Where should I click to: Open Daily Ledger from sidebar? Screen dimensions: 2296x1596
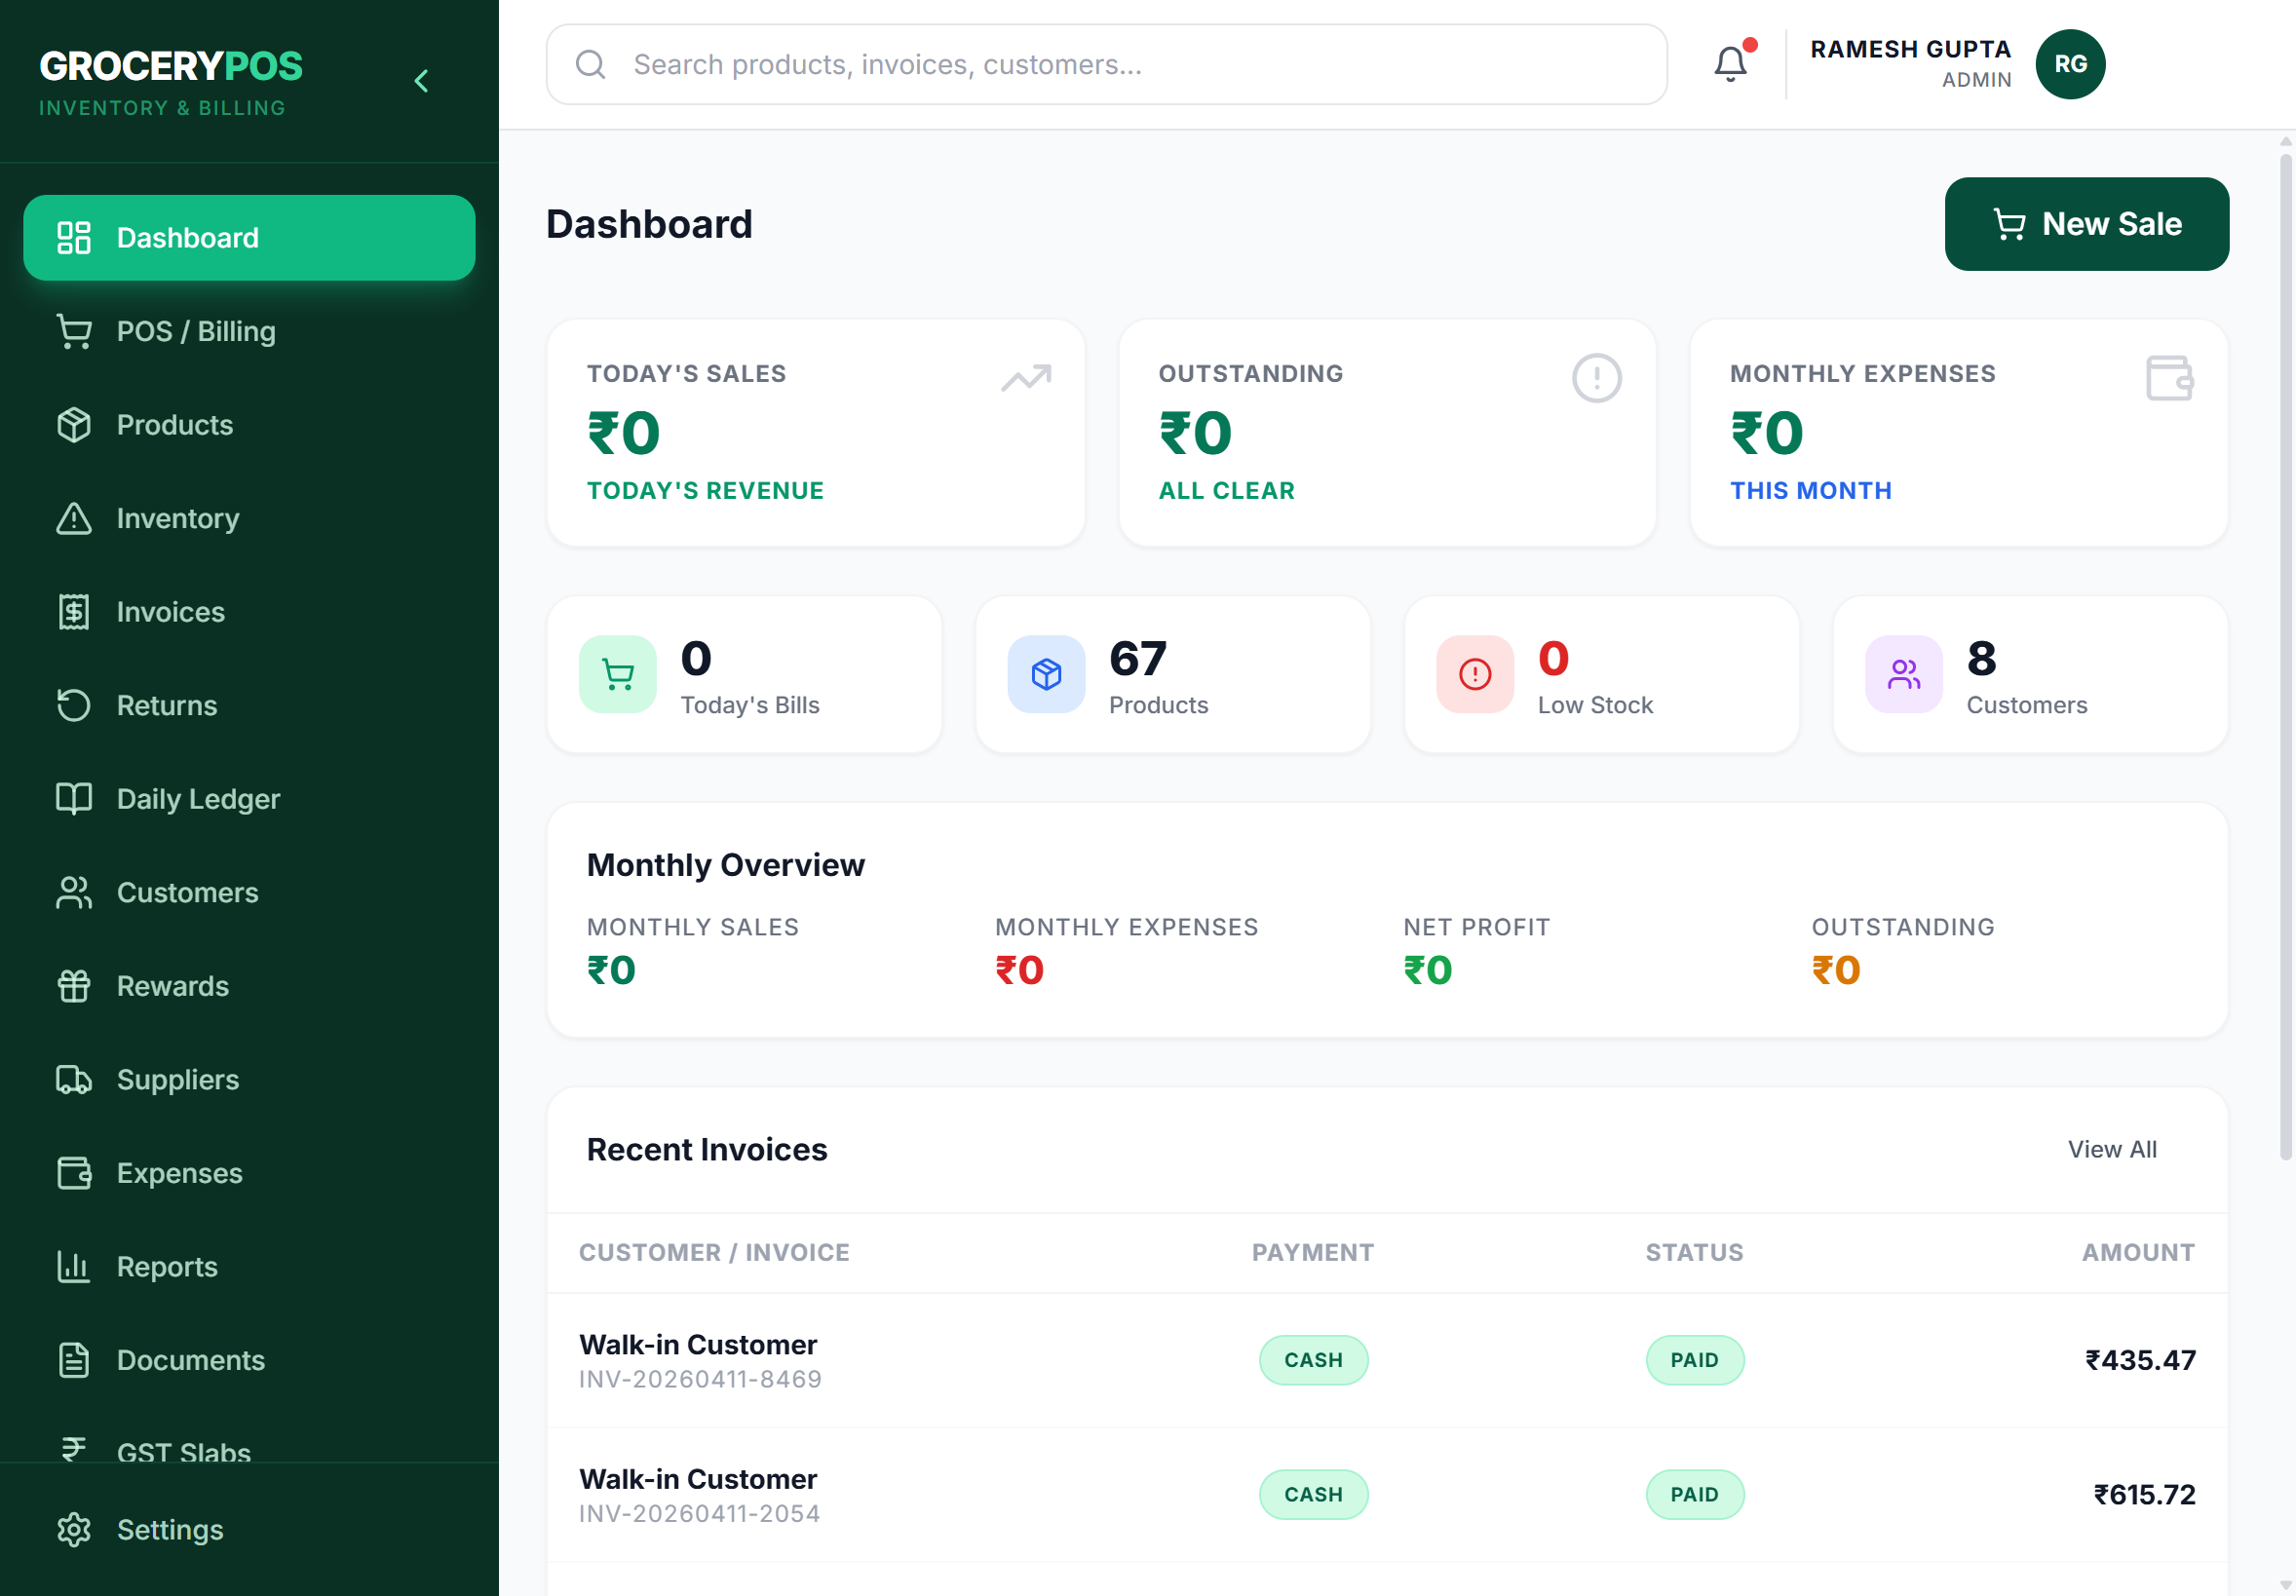(249, 799)
